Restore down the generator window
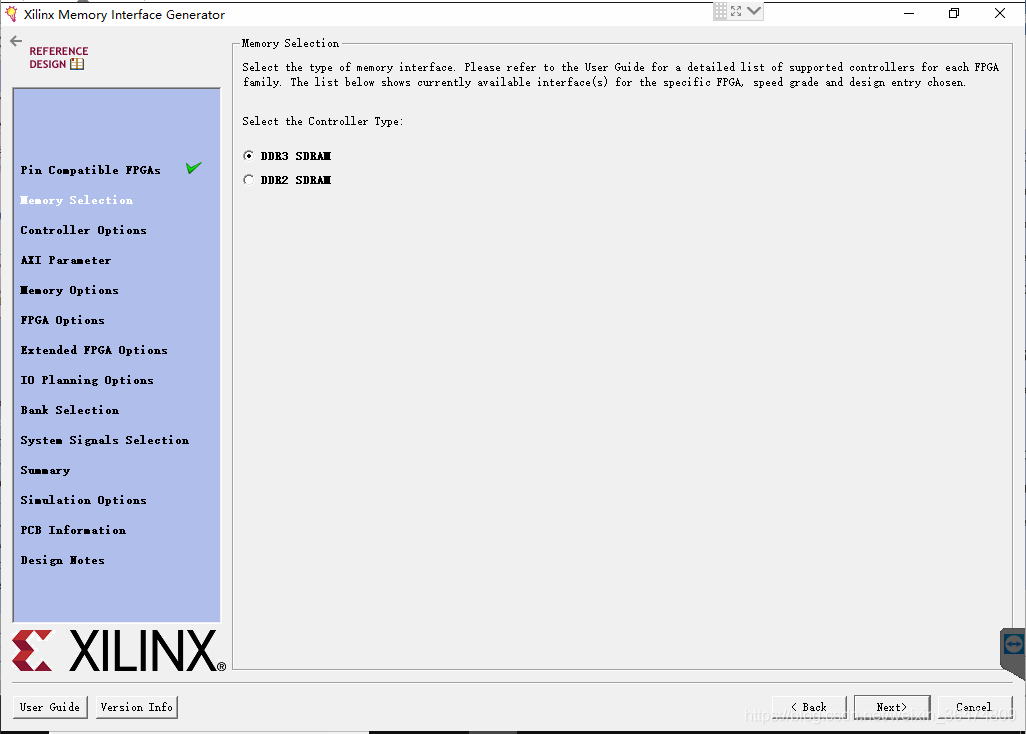This screenshot has height=734, width=1026. click(x=954, y=13)
